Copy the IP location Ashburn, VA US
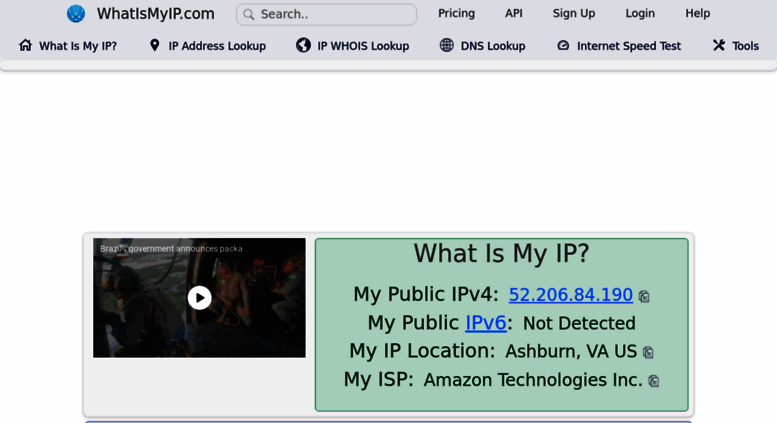Viewport: 777px width, 423px height. coord(648,352)
